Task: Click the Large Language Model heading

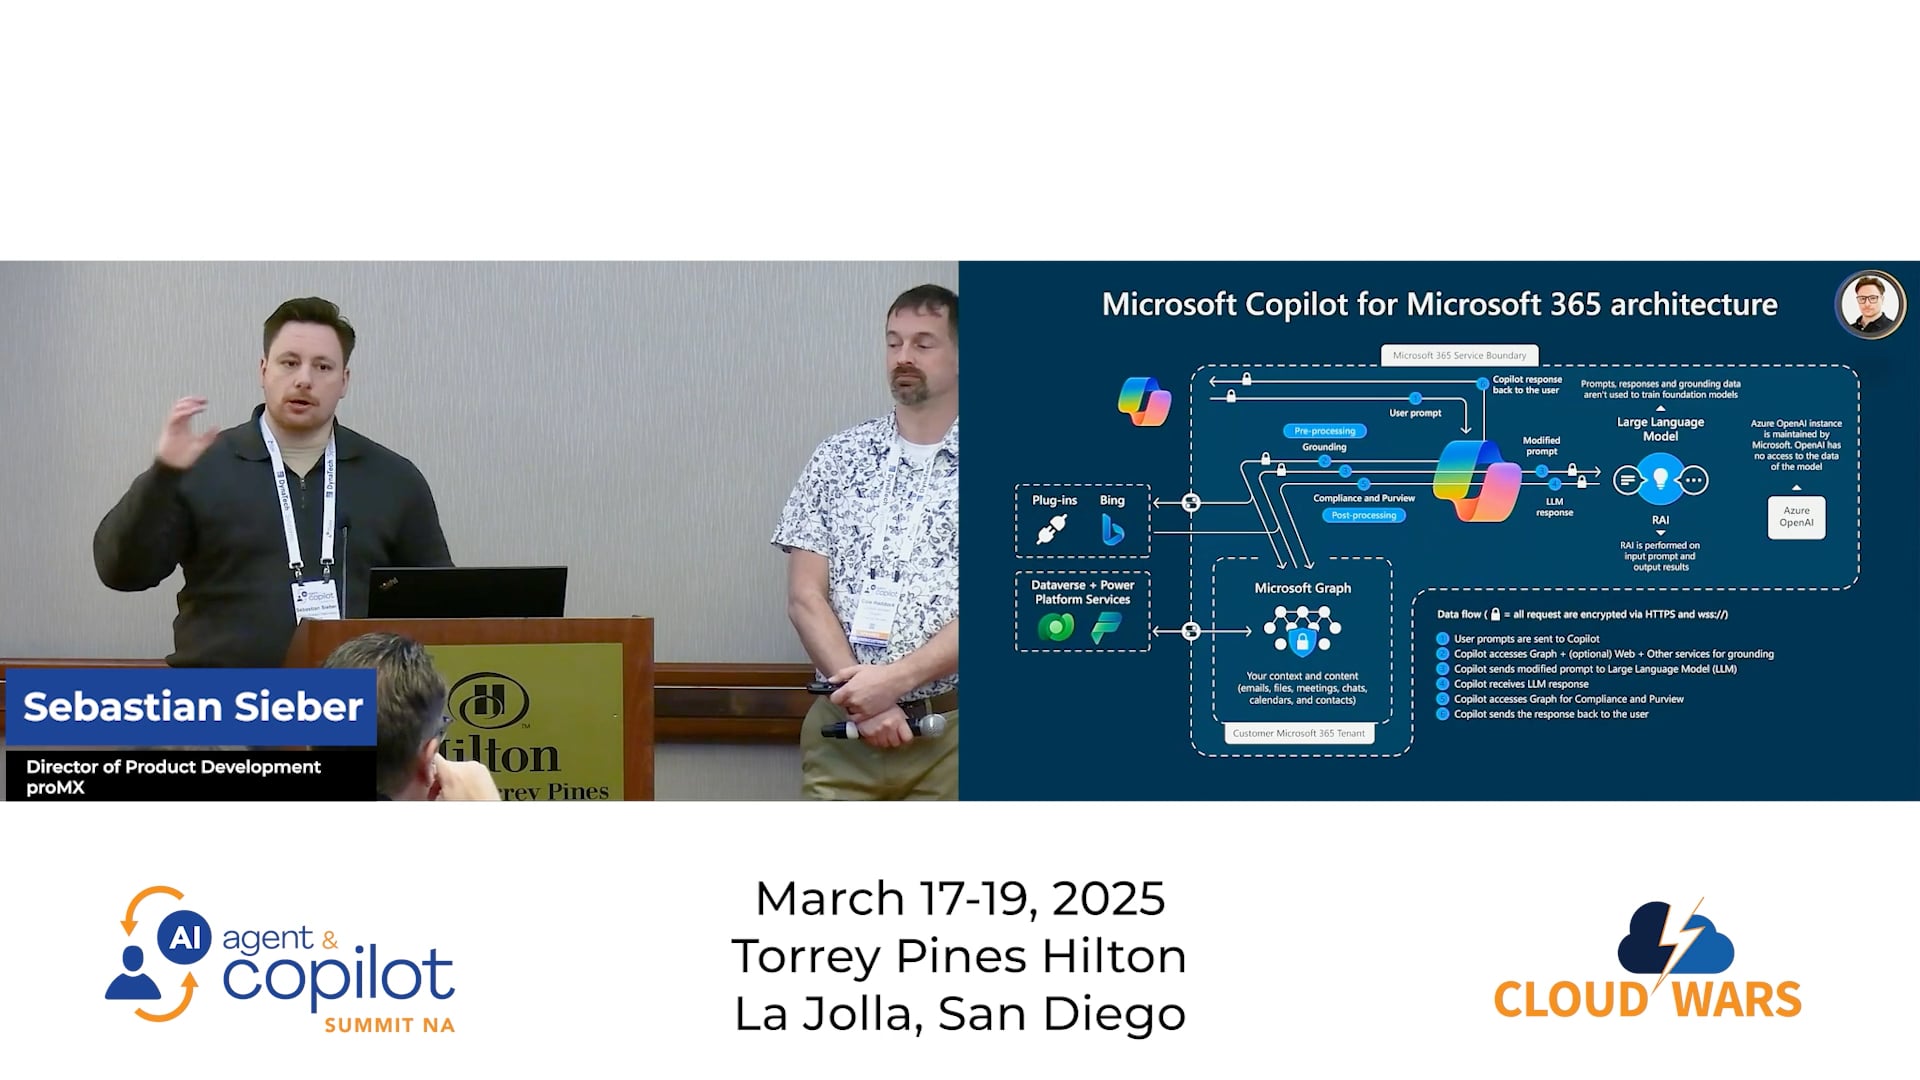Action: point(1660,429)
